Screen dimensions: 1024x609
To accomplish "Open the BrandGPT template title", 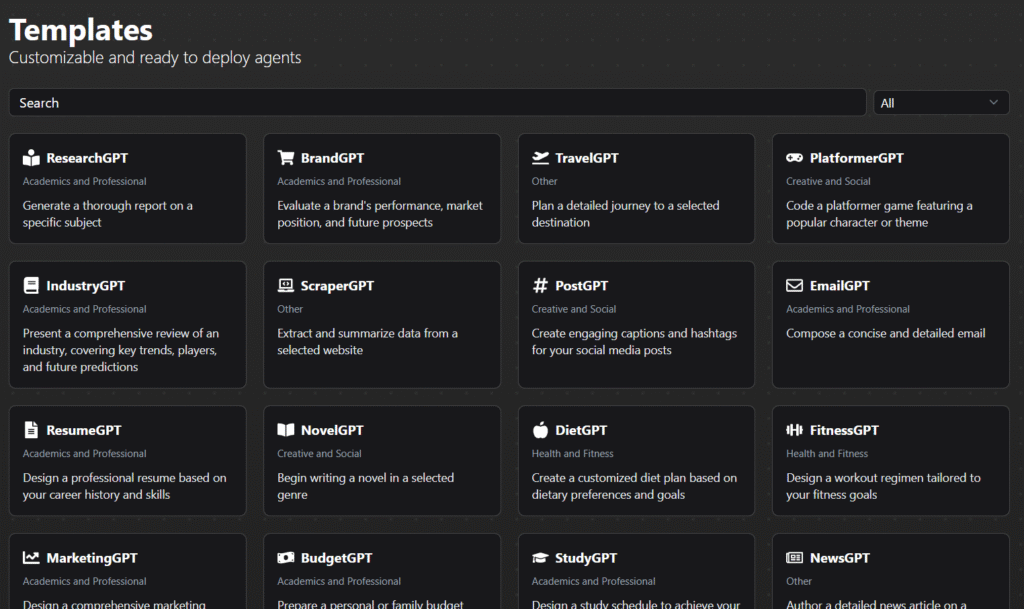I will coord(332,158).
